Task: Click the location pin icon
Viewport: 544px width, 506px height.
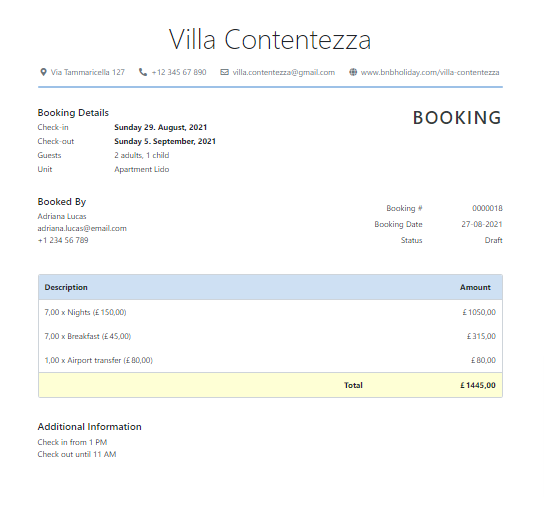Action: (x=43, y=72)
